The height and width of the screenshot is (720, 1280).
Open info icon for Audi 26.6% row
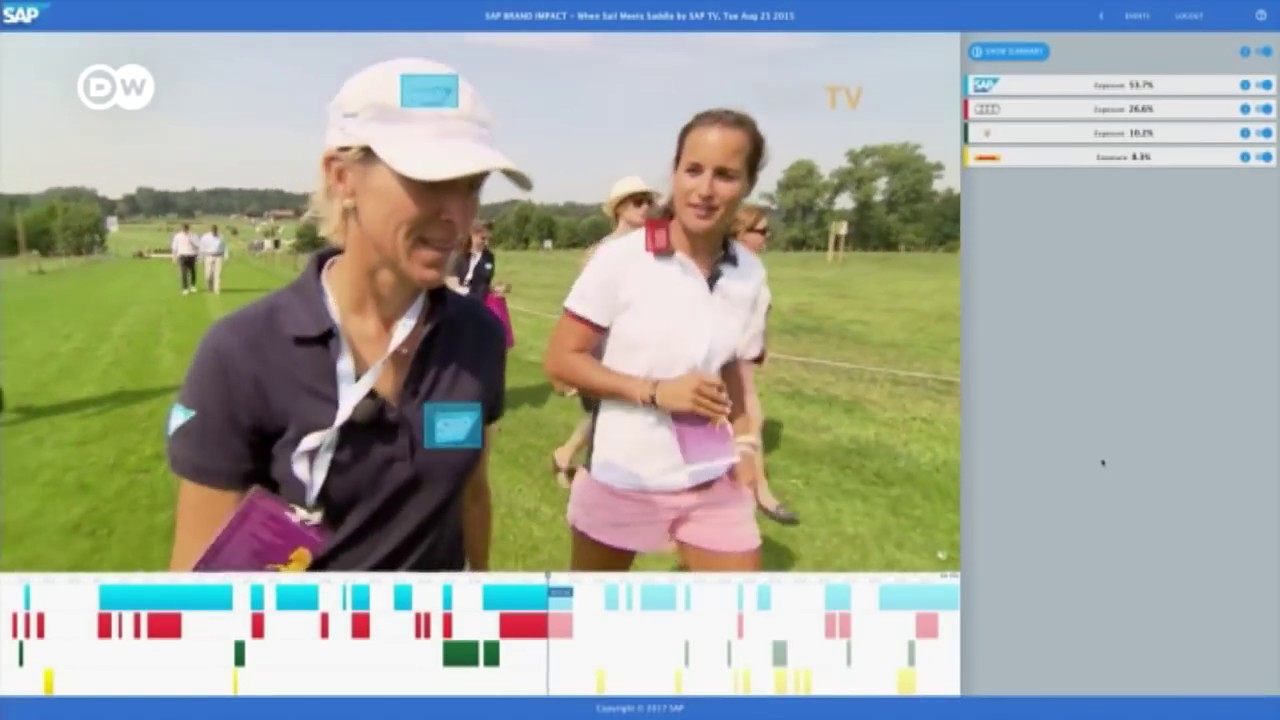tap(1245, 109)
